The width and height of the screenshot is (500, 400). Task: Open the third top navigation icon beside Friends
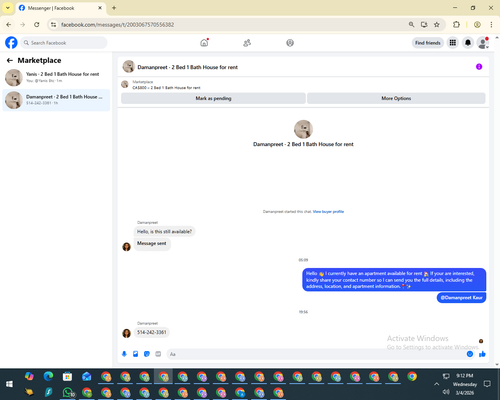coord(290,43)
